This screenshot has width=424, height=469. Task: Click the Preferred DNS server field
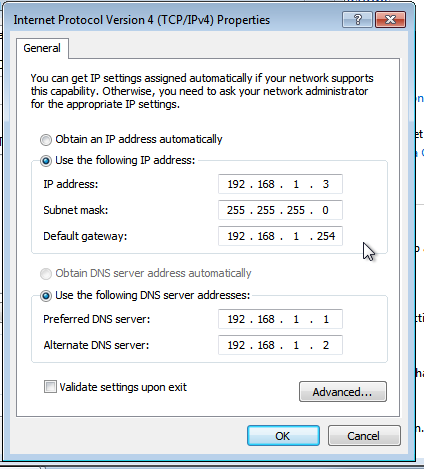click(x=280, y=319)
